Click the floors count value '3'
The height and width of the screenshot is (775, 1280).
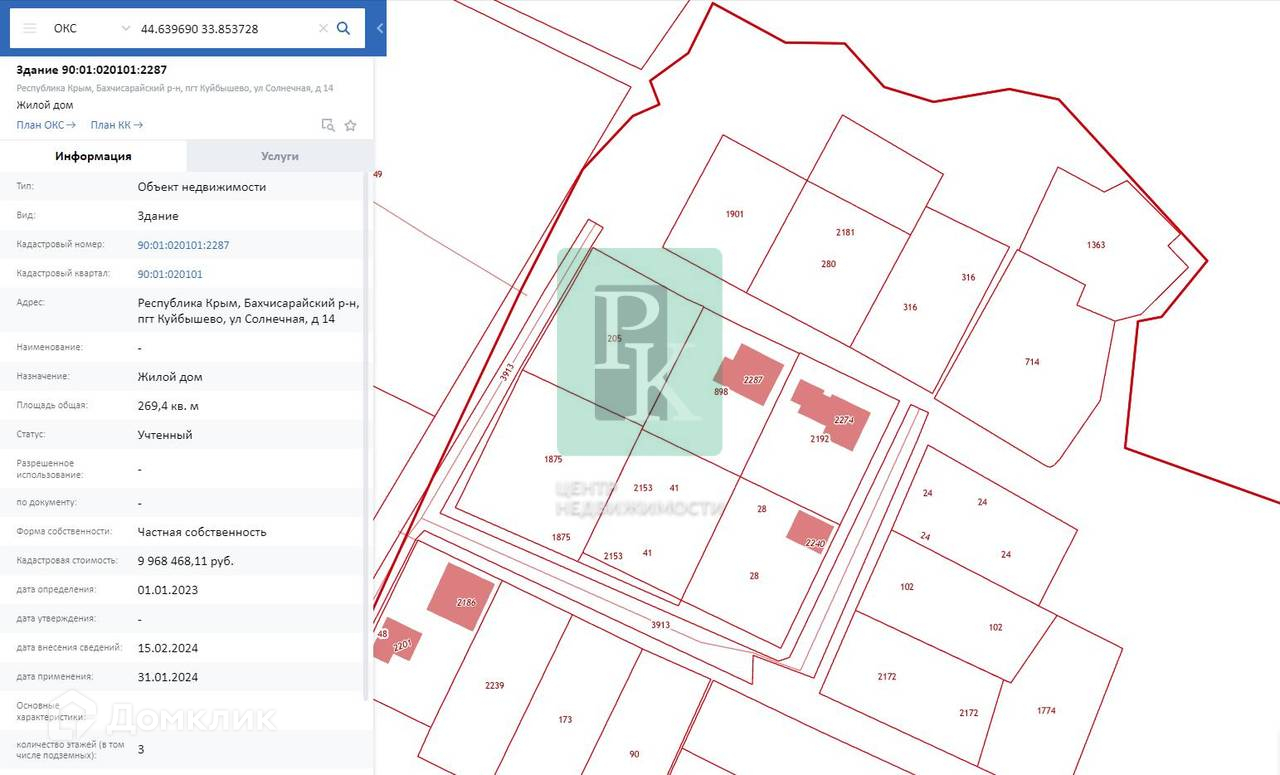coord(141,748)
